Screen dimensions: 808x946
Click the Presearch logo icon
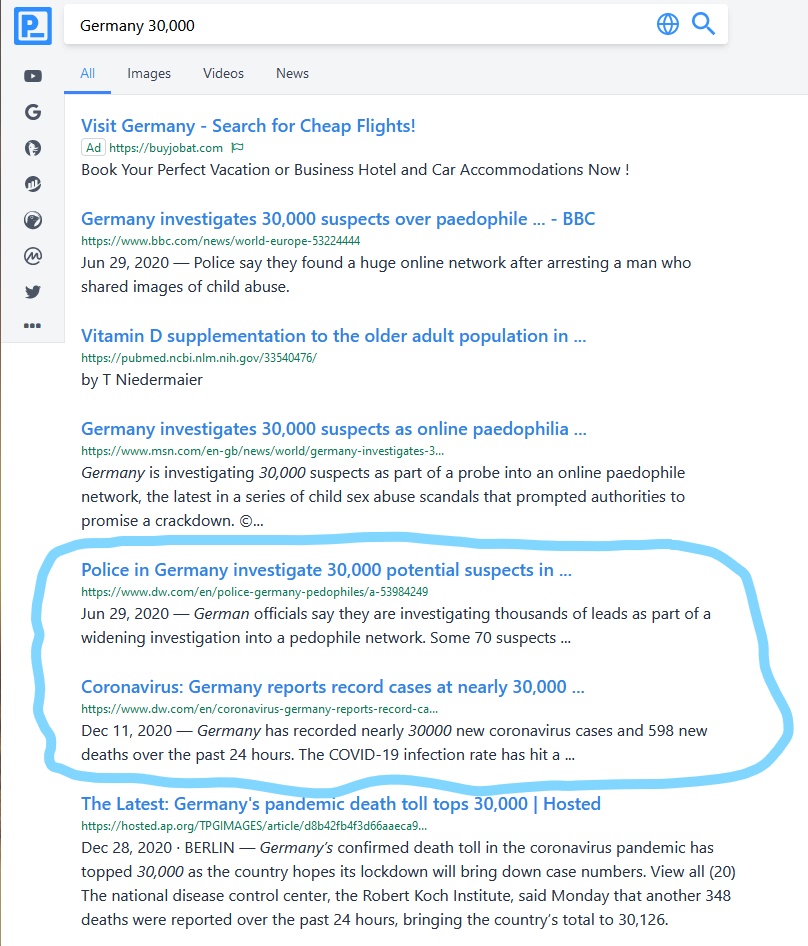31,25
